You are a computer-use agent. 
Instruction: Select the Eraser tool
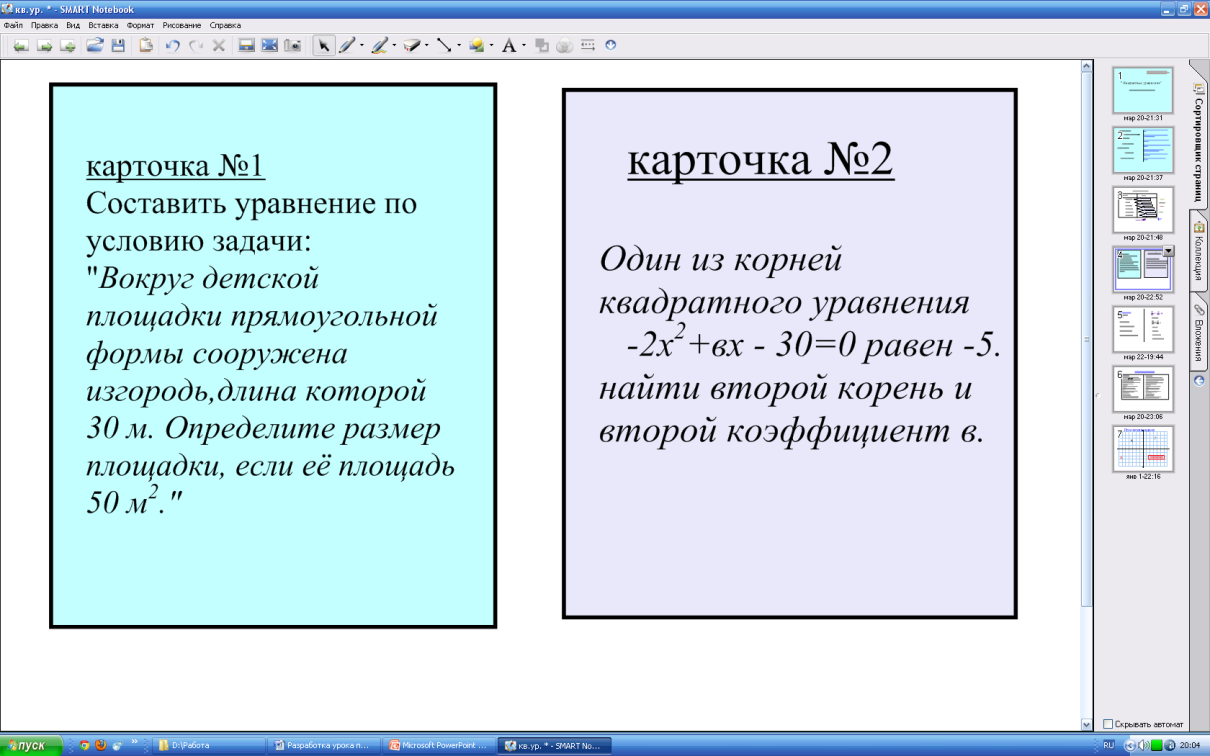tap(412, 45)
